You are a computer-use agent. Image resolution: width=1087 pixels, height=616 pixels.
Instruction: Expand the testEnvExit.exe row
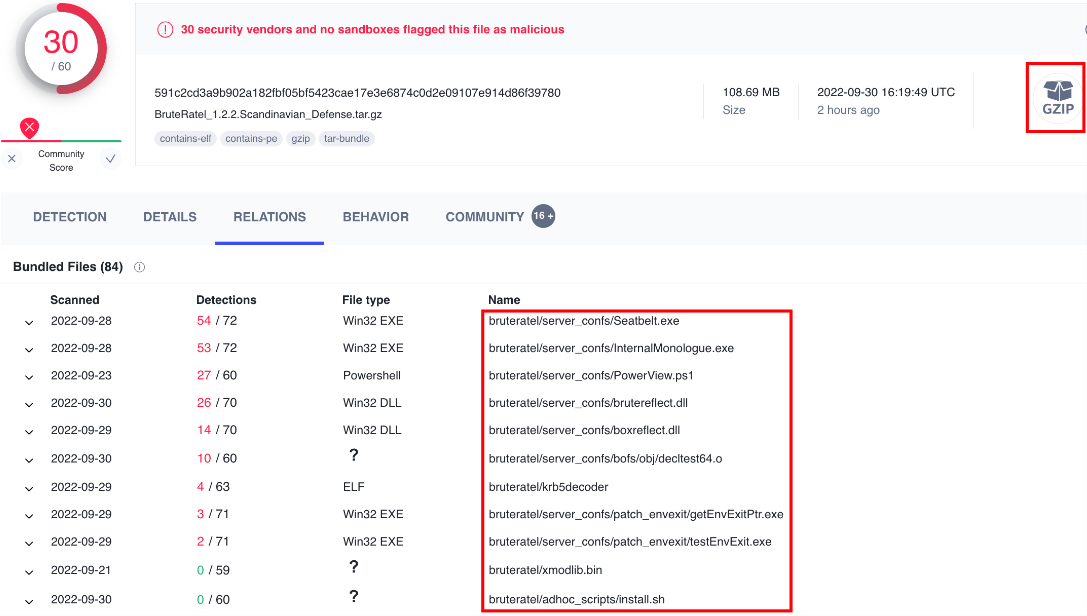(x=29, y=543)
